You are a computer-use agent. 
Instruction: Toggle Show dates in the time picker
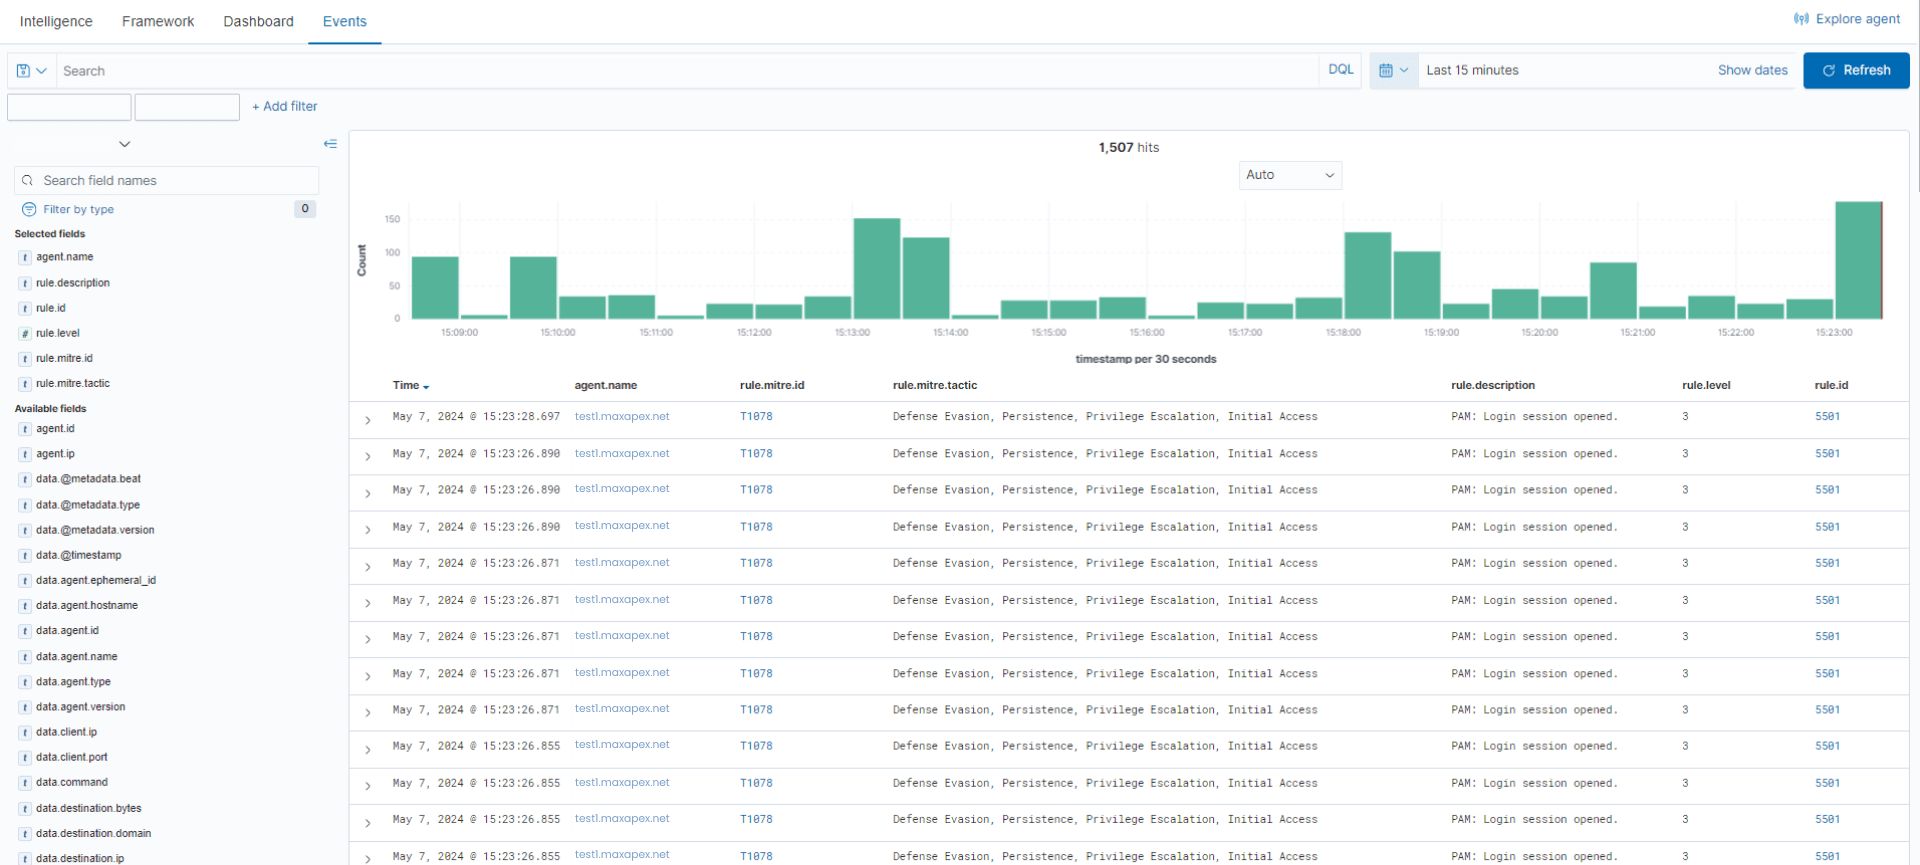[x=1752, y=70]
